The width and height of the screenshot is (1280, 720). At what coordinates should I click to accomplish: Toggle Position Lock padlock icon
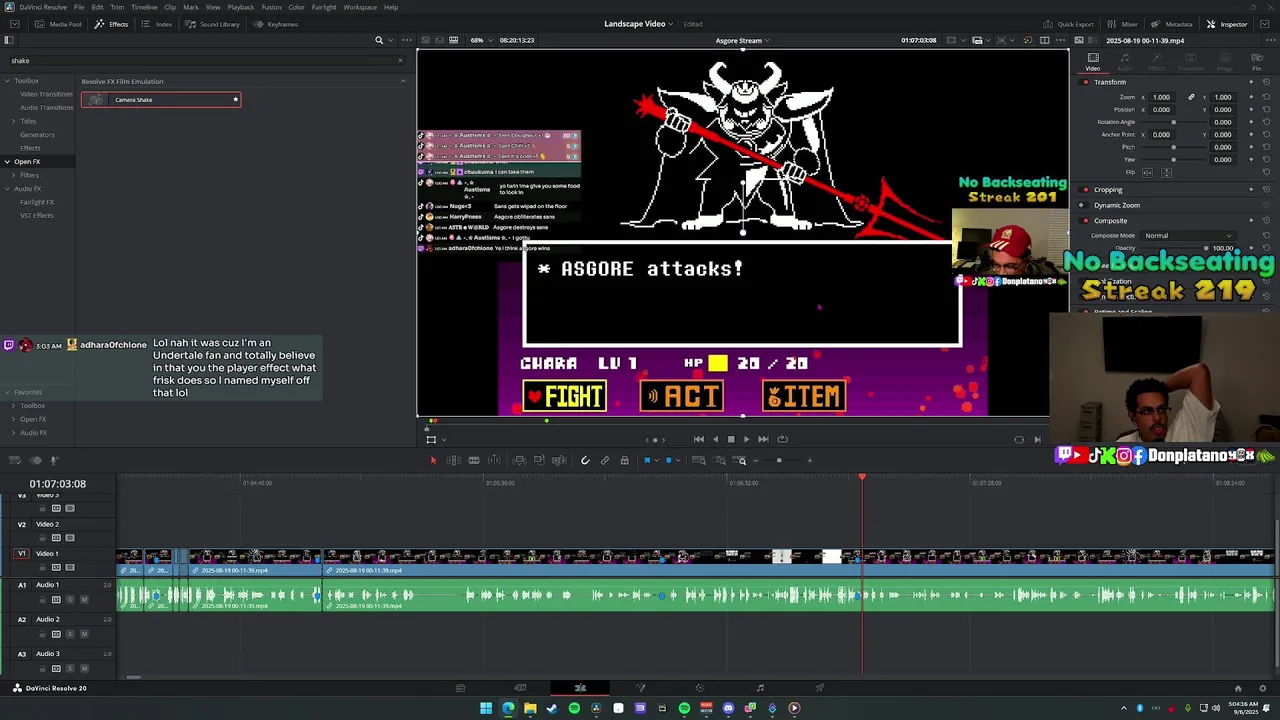tap(625, 460)
